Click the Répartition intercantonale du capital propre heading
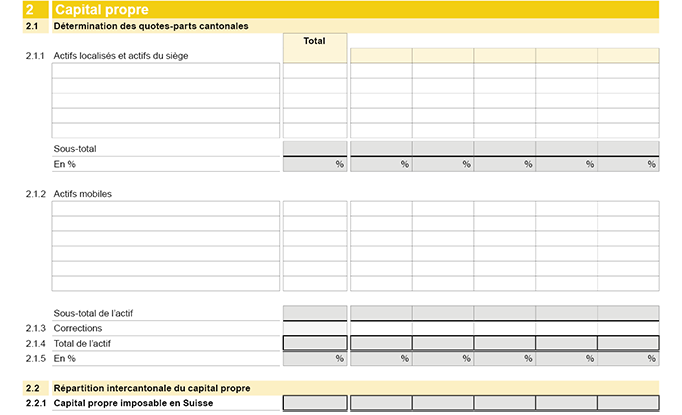The image size is (682, 415). 151,388
